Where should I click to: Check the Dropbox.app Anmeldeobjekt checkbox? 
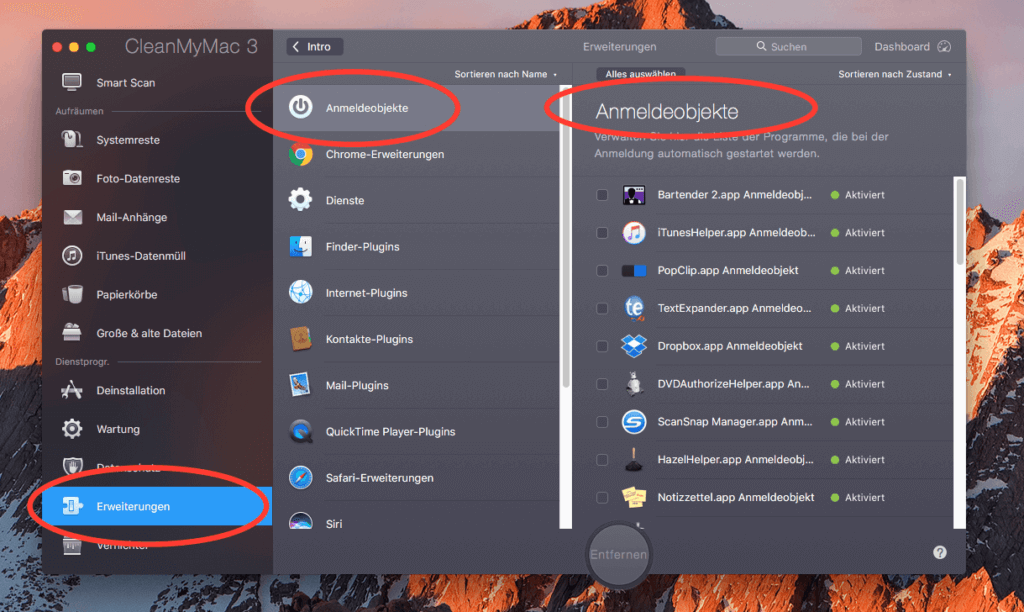tap(603, 346)
